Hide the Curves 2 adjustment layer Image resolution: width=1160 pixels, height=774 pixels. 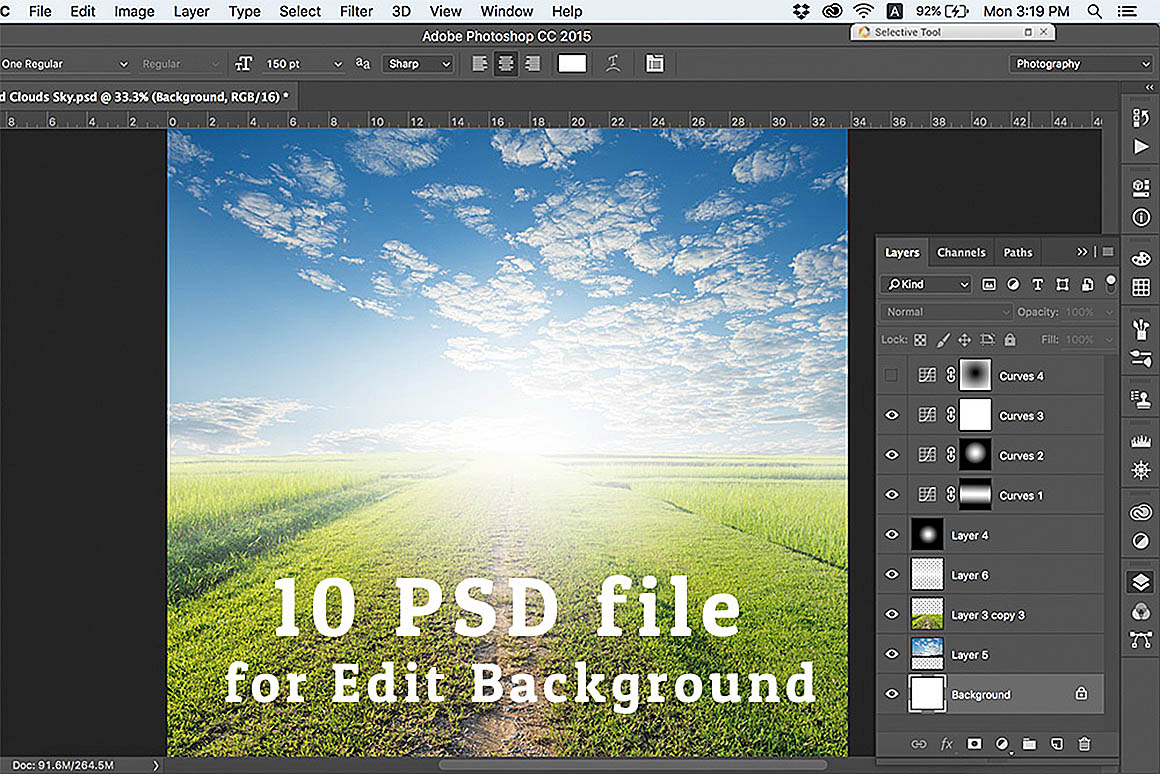coord(892,455)
